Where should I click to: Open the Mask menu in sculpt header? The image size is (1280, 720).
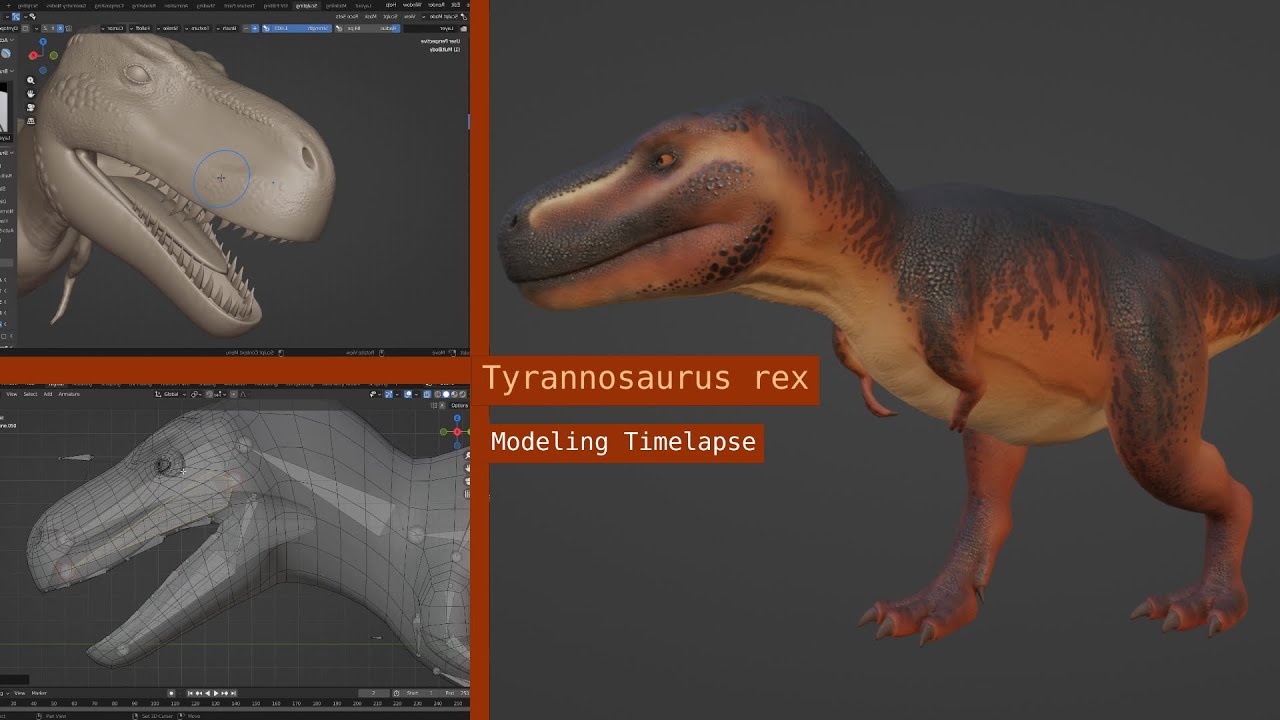[x=370, y=17]
